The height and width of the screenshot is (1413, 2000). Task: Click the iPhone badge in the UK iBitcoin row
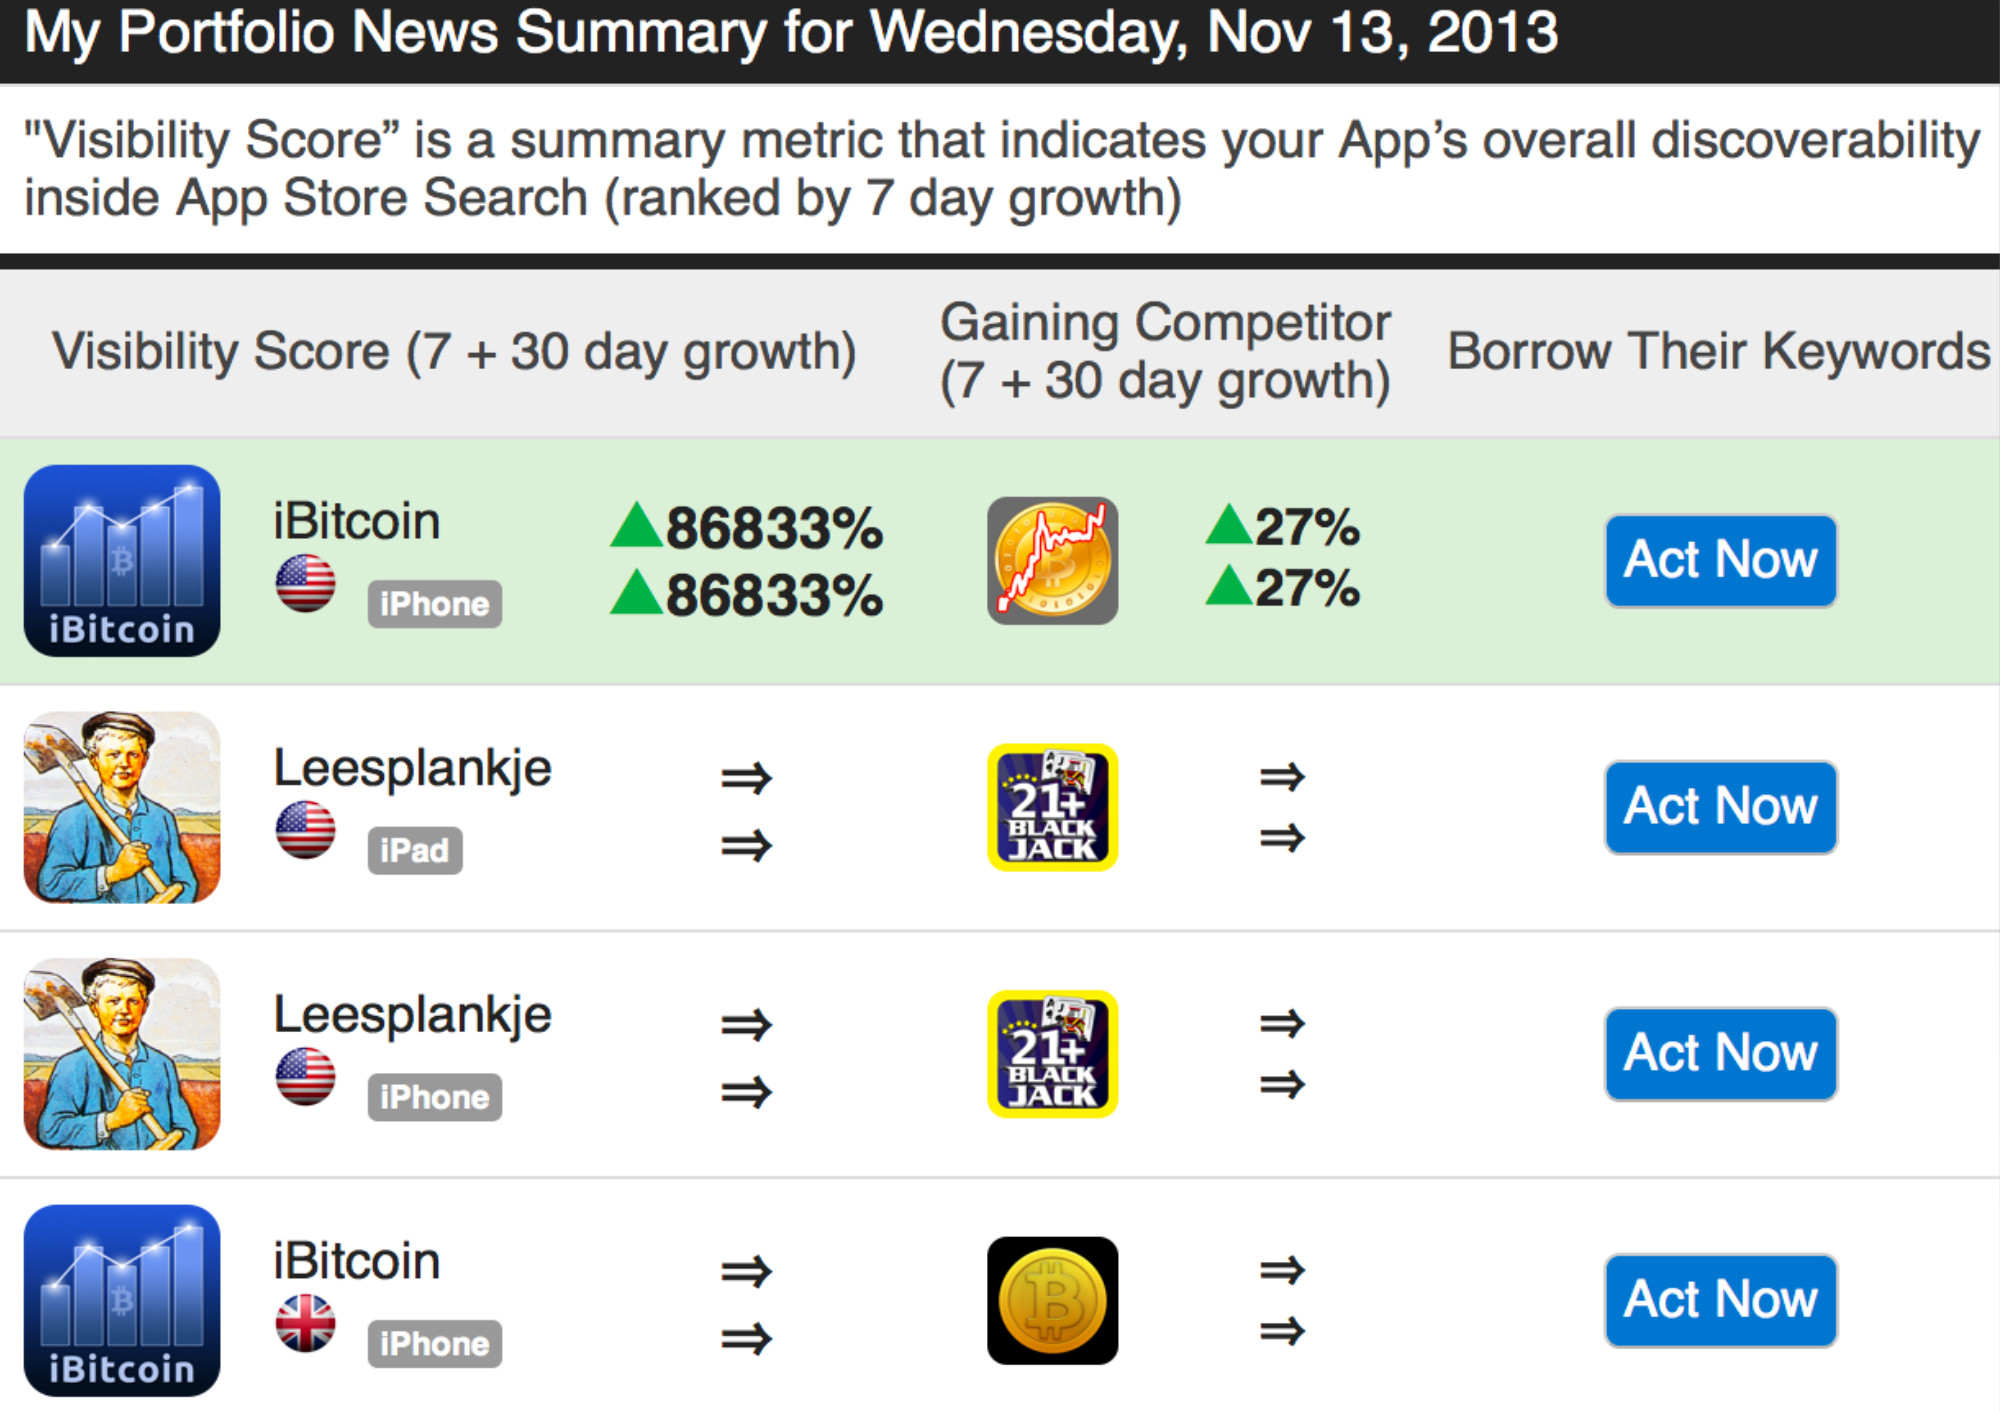[x=434, y=1343]
